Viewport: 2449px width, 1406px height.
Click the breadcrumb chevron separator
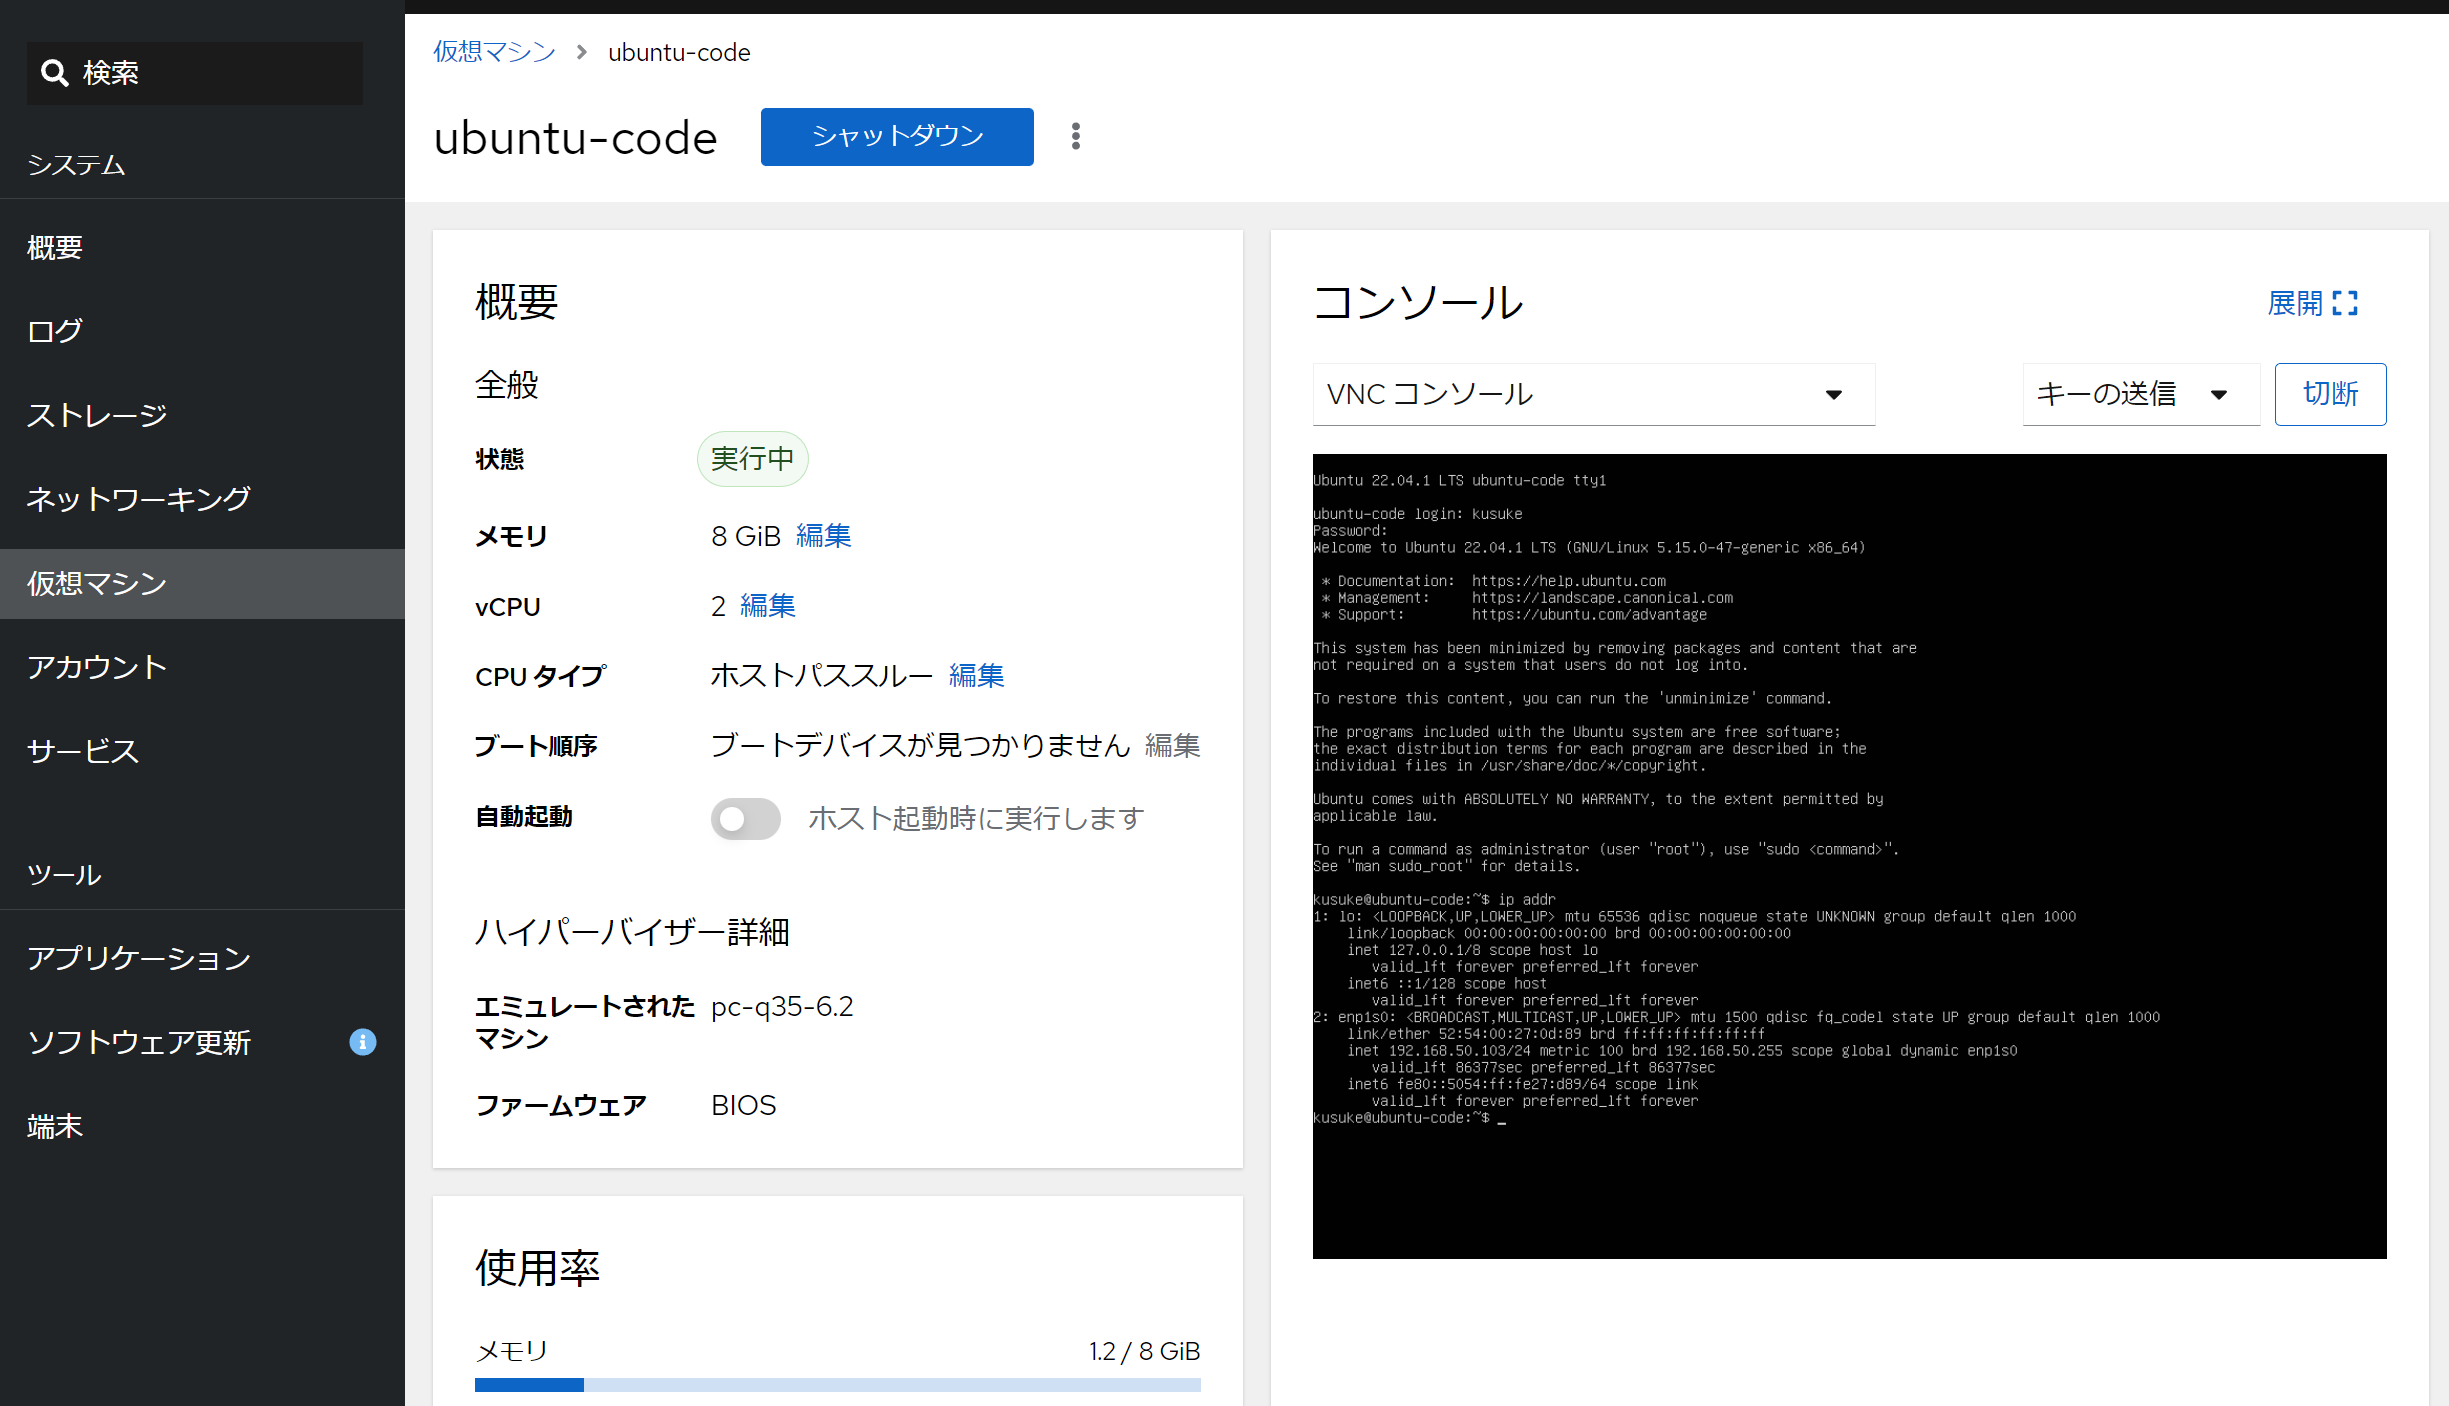pos(582,52)
